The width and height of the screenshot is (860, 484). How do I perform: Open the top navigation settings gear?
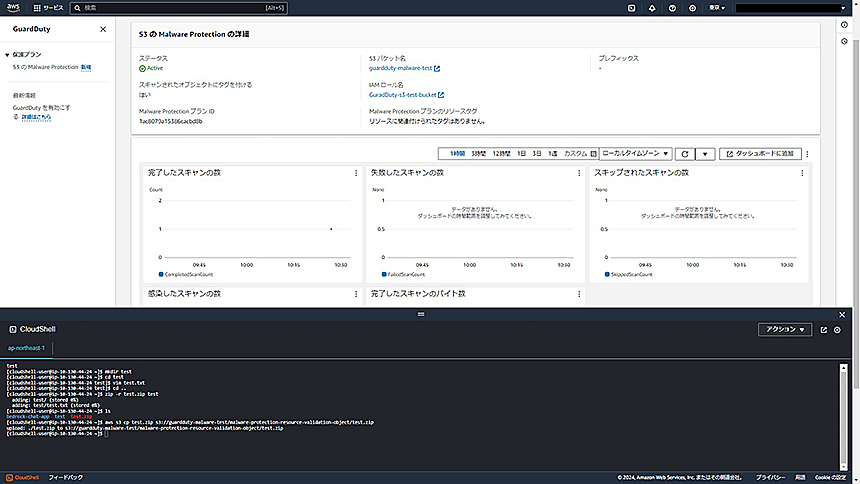(692, 8)
